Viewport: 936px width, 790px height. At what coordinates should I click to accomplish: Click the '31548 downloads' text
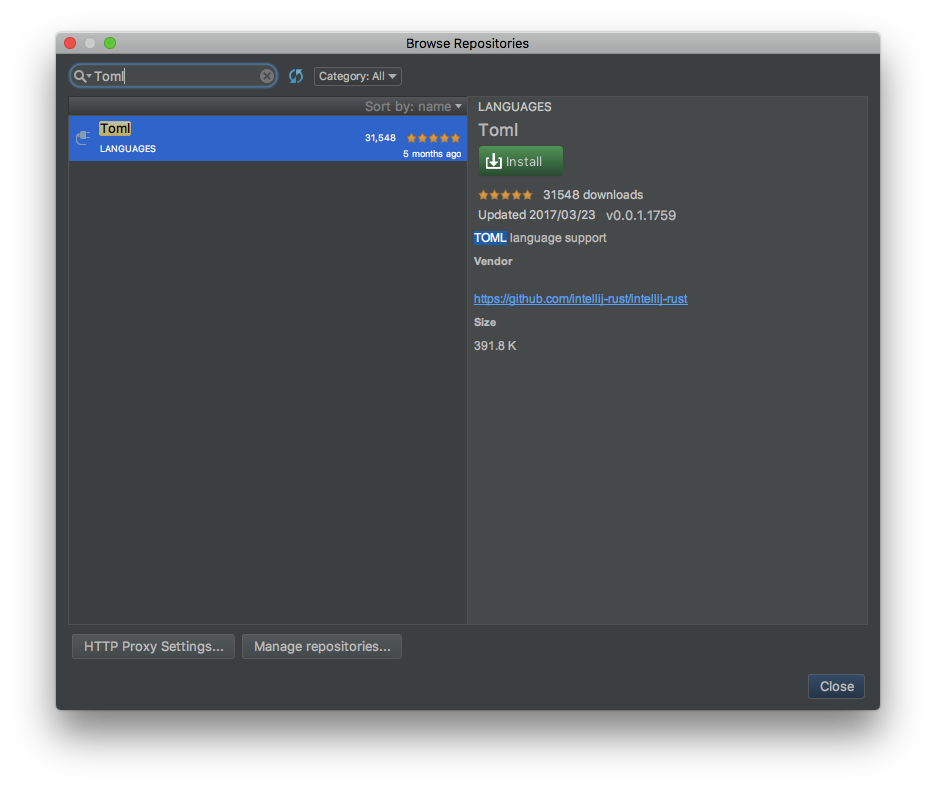point(593,195)
